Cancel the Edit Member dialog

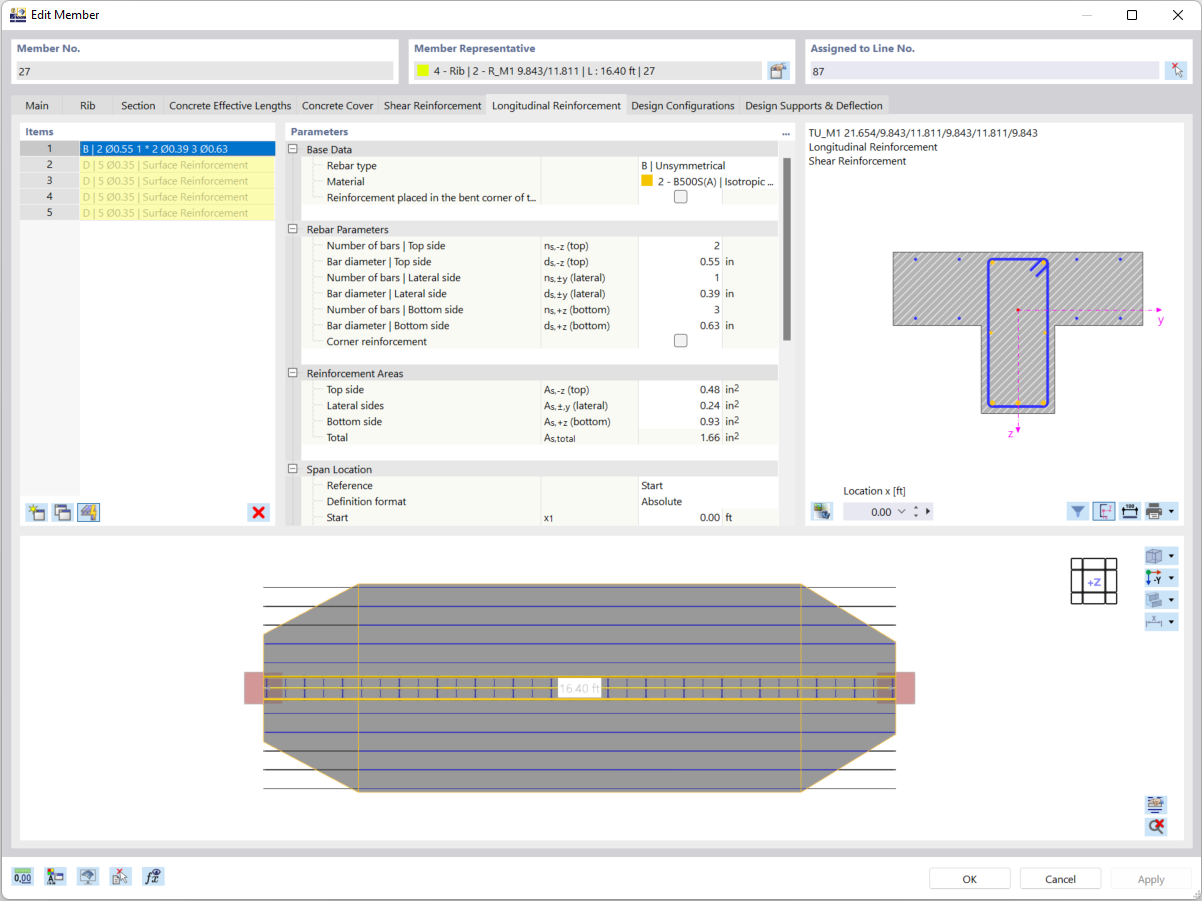1060,879
